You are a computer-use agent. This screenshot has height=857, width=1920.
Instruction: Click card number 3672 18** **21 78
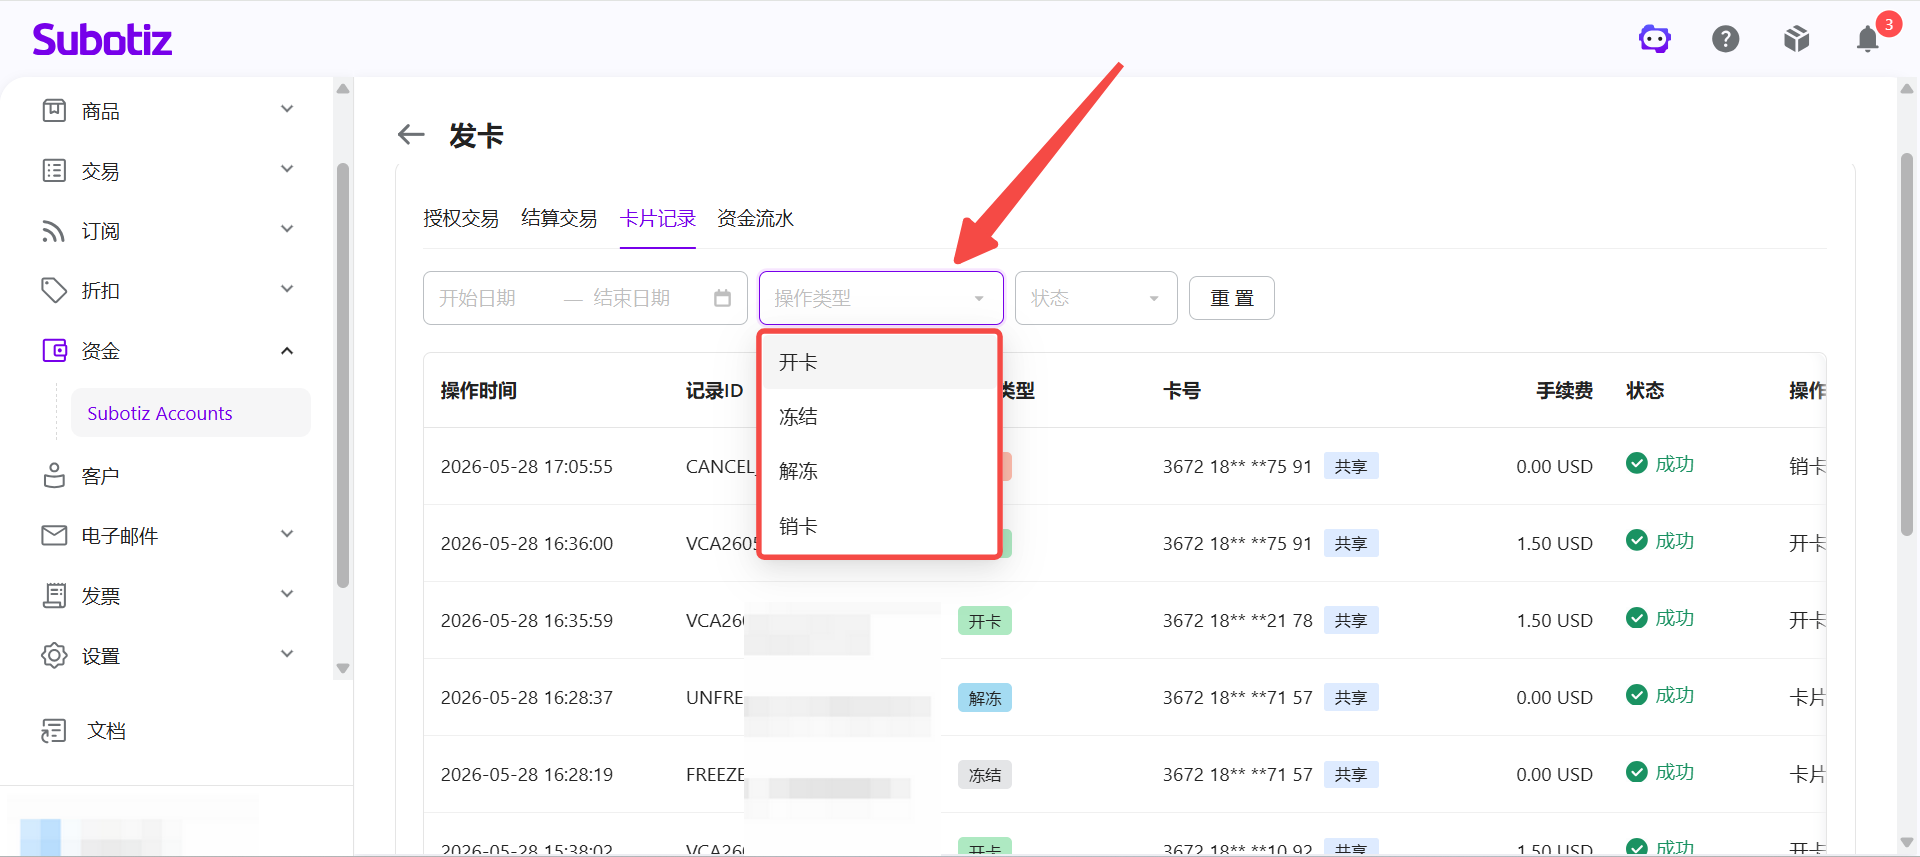click(x=1237, y=620)
